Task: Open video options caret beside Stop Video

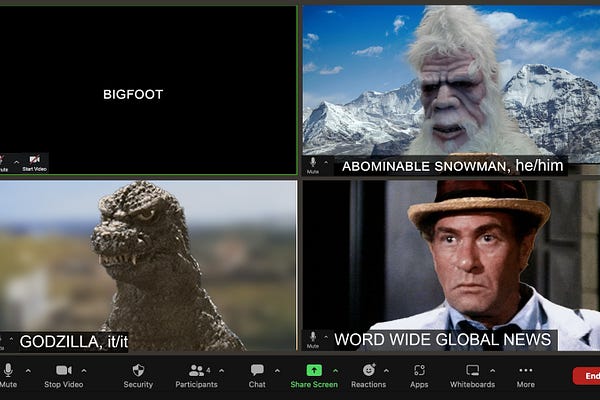Action: (x=84, y=371)
